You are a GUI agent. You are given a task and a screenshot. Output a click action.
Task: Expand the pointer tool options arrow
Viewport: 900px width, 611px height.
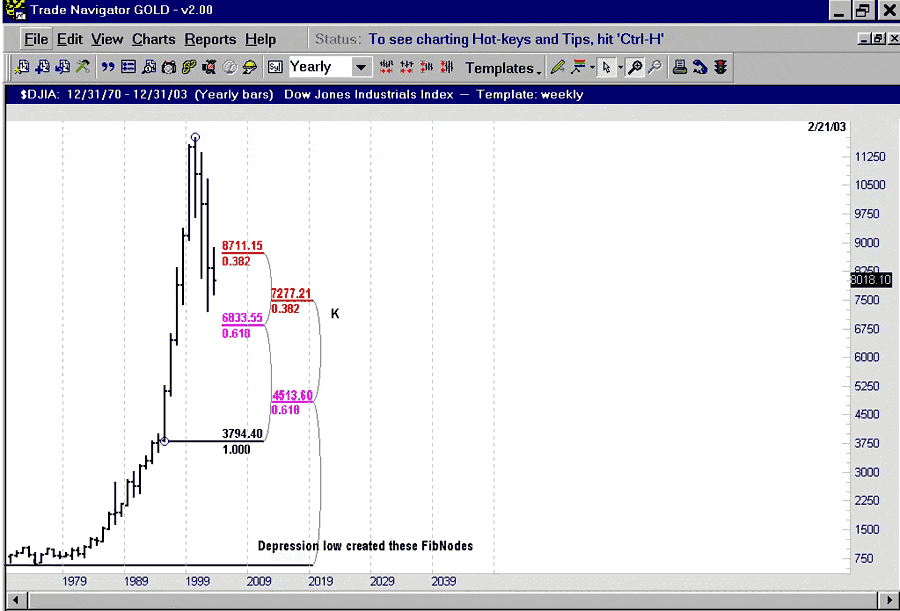click(620, 68)
